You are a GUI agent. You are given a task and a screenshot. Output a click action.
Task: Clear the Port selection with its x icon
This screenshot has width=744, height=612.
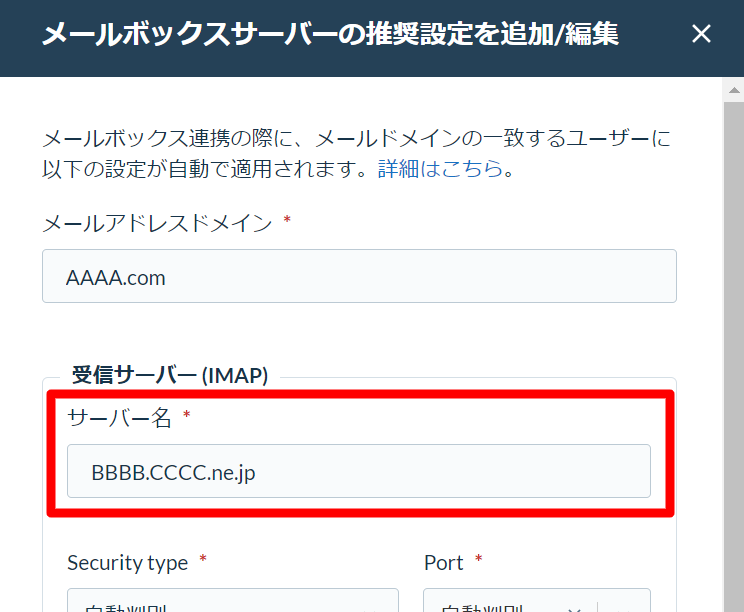click(575, 608)
